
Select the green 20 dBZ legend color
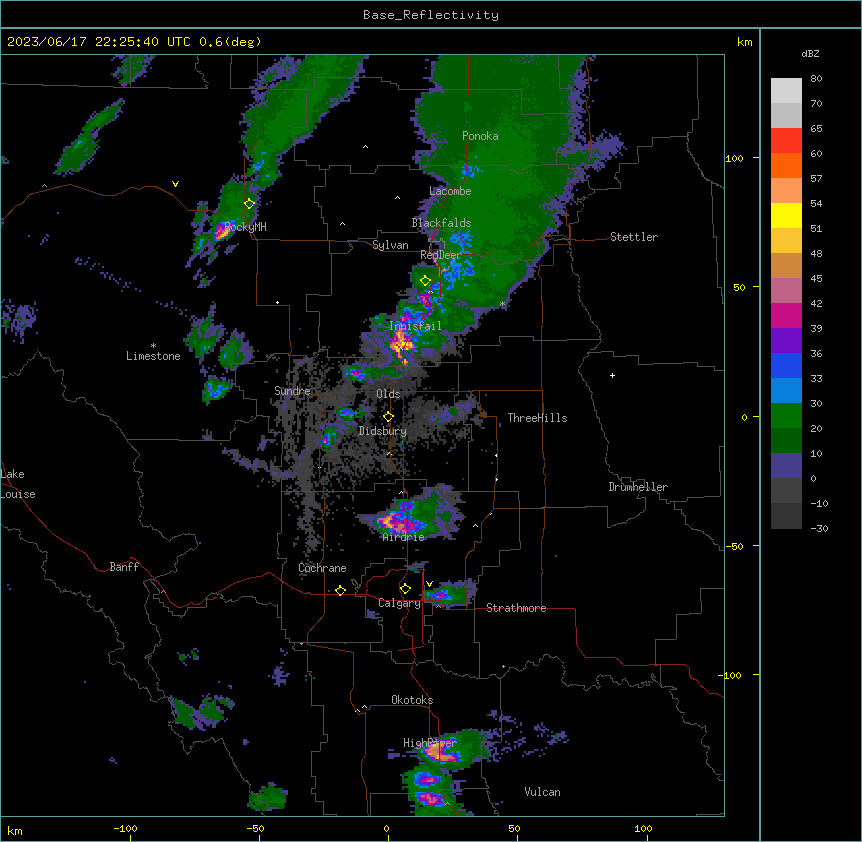[786, 416]
